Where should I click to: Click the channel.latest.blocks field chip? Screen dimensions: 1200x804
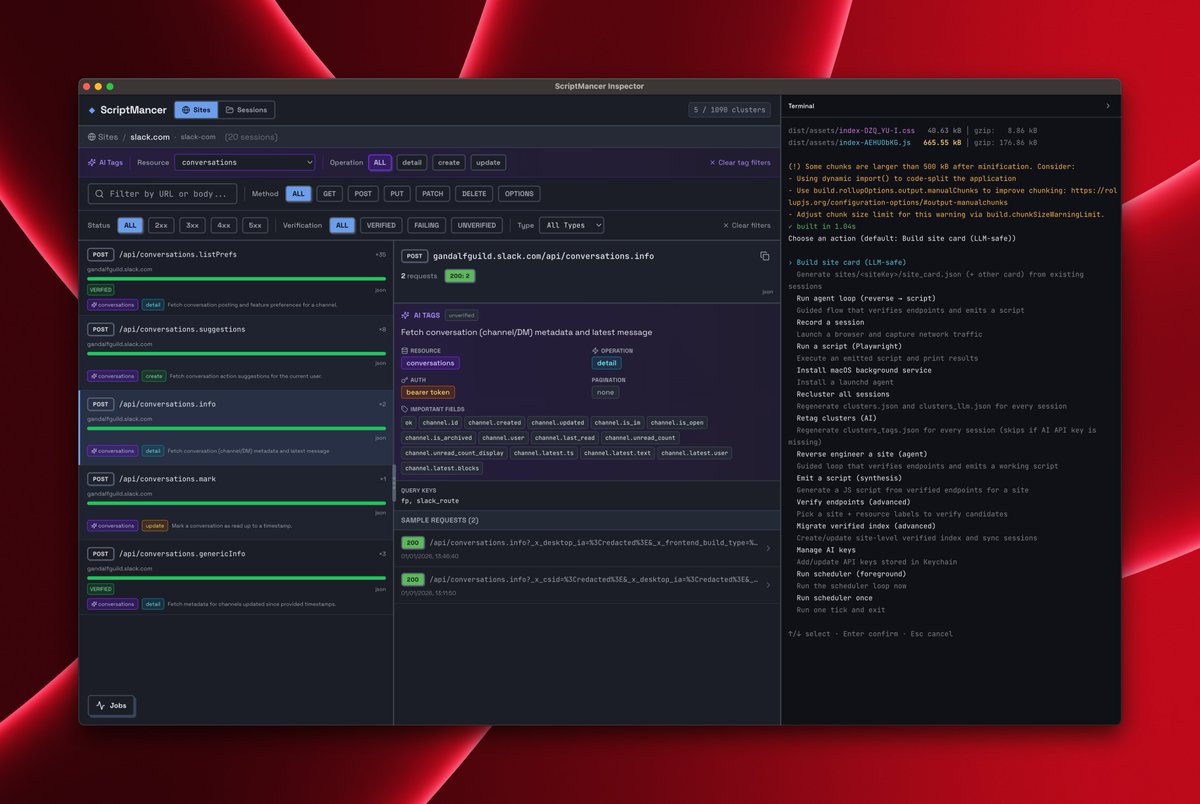(442, 468)
